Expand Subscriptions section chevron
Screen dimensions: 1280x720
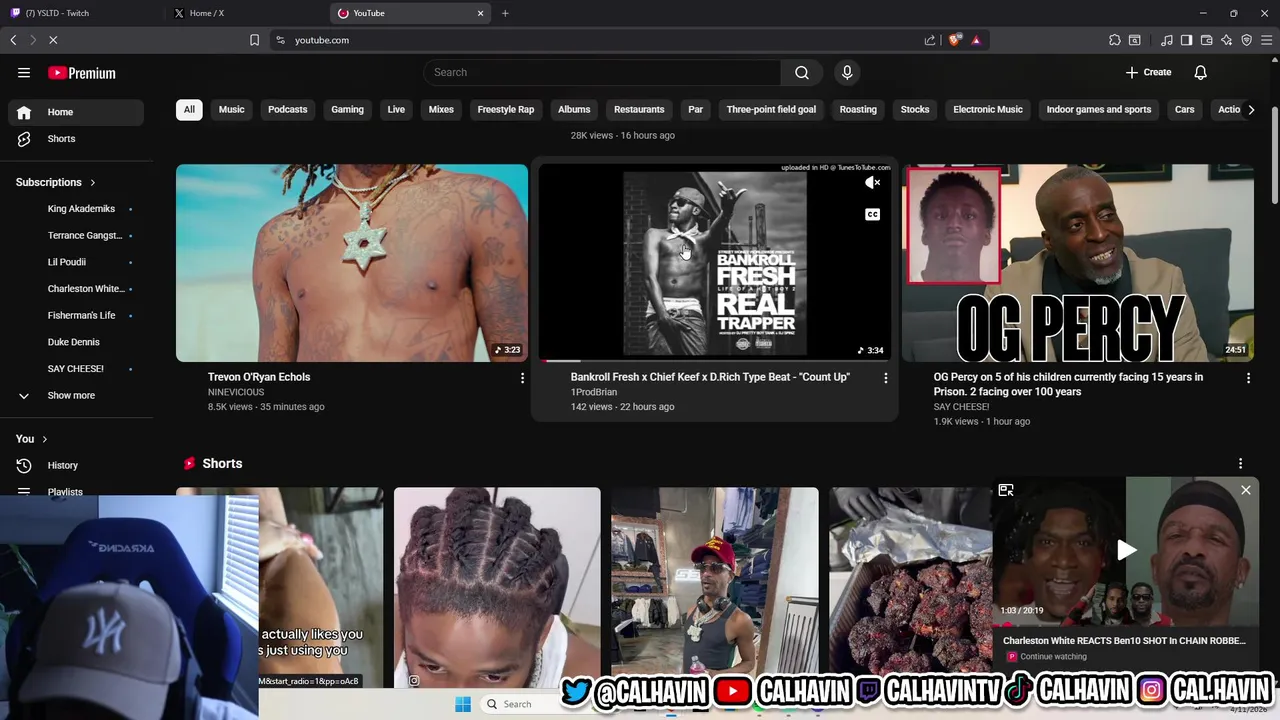pos(93,182)
